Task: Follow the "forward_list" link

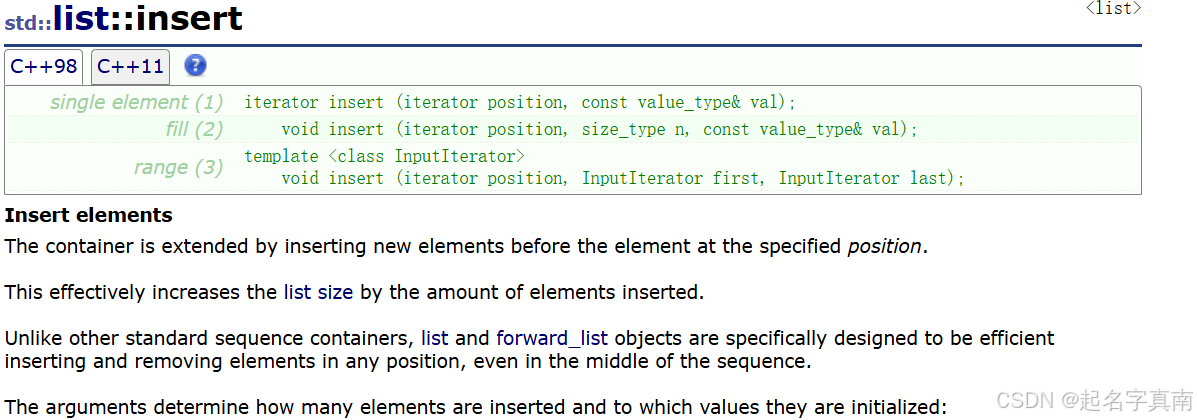Action: coord(553,338)
